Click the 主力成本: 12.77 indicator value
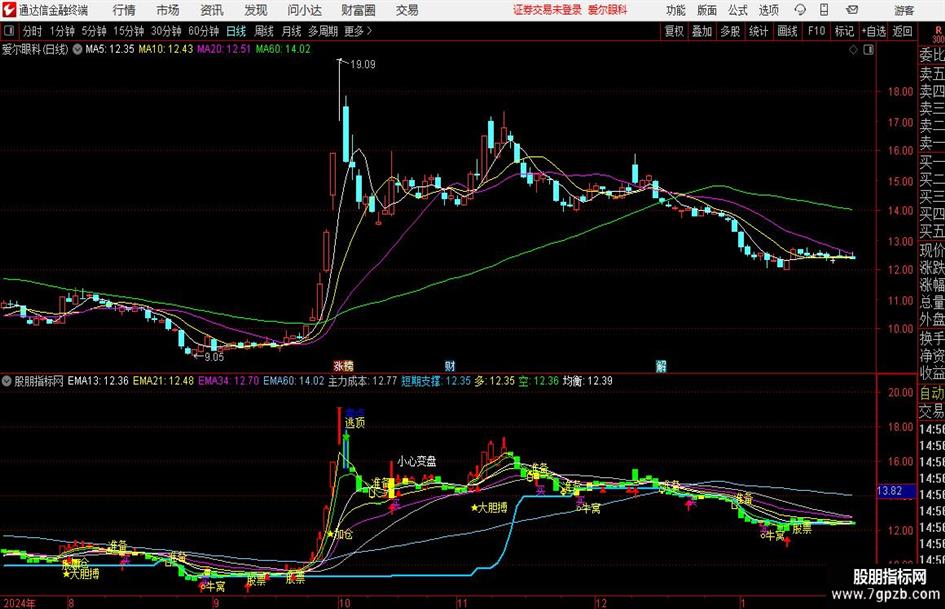 362,381
